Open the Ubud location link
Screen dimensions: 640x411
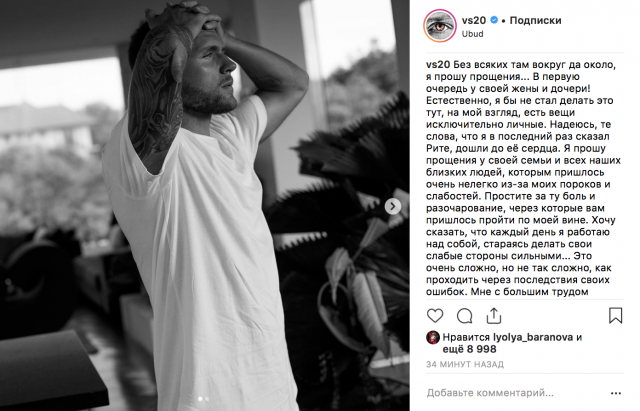(x=472, y=34)
